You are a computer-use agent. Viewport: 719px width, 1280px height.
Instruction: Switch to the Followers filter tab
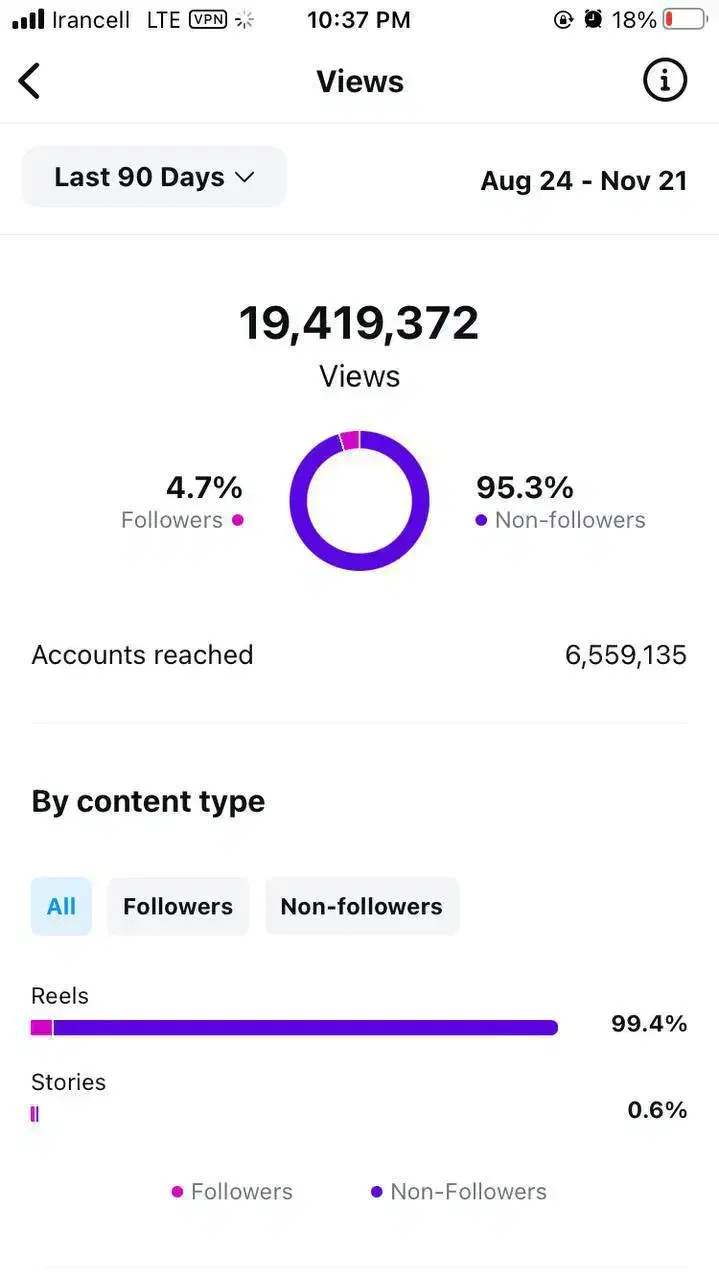tap(178, 906)
